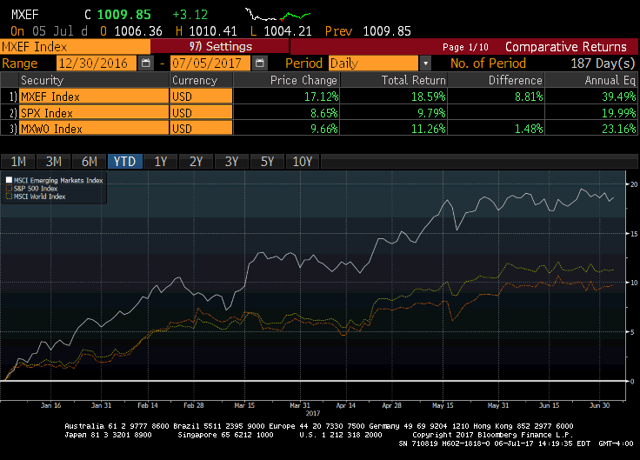The height and width of the screenshot is (460, 640).
Task: Select the 10Y range tab
Action: pyautogui.click(x=302, y=162)
